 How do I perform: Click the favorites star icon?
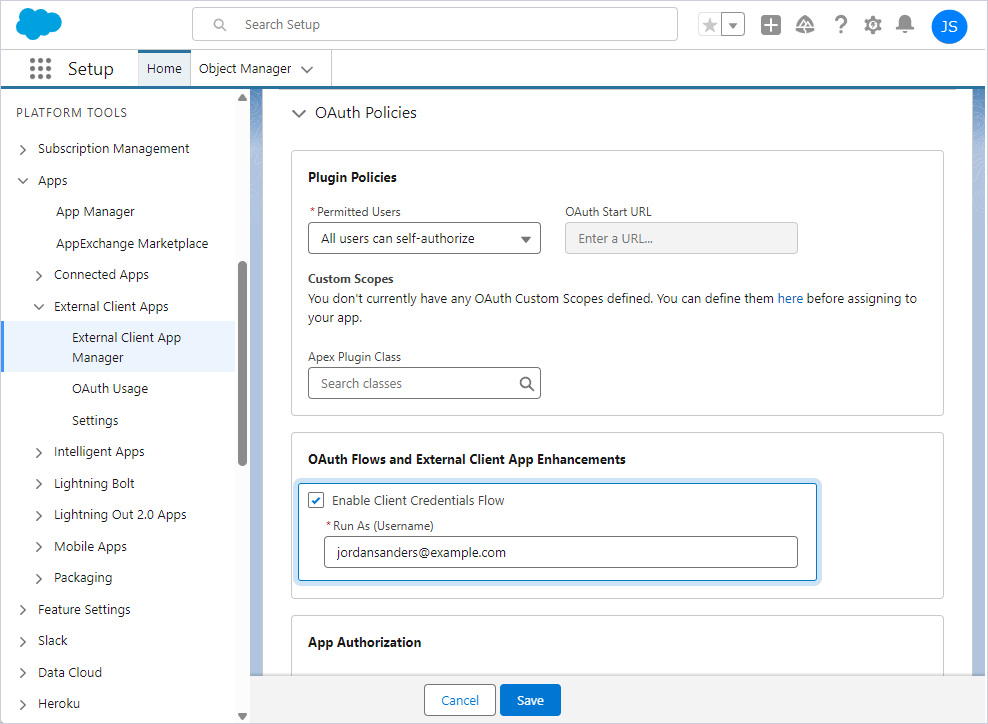pos(709,25)
